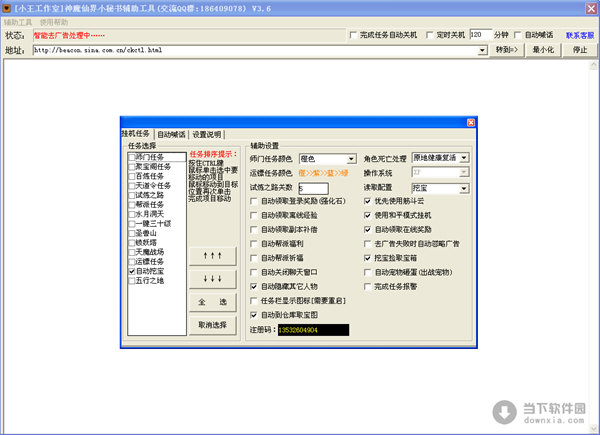Expand the 角色死亡处理 dropdown
Viewport: 600px width, 435px height.
463,158
